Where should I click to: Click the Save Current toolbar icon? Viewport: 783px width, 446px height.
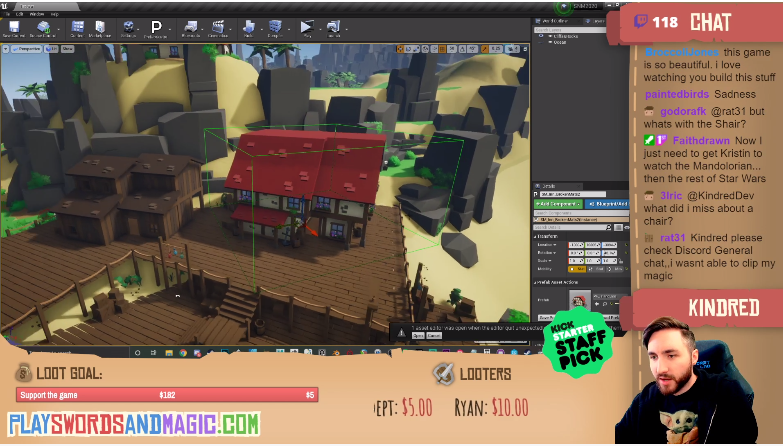pos(13,28)
